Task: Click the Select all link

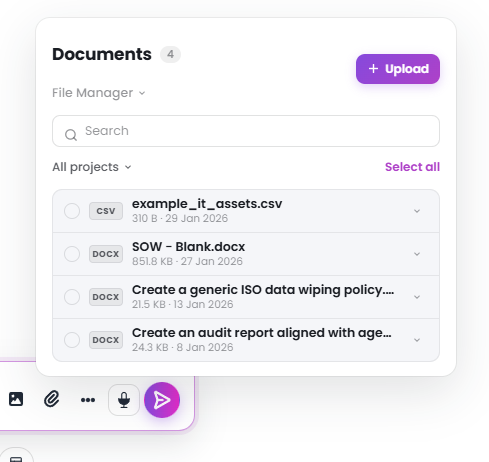Action: tap(412, 167)
